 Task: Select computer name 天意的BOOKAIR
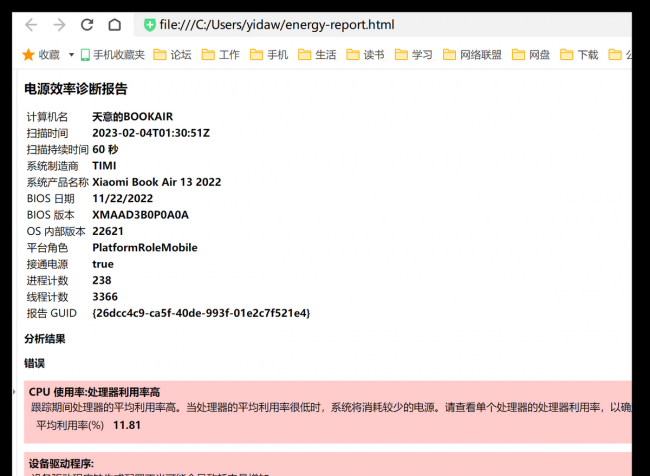pos(132,117)
